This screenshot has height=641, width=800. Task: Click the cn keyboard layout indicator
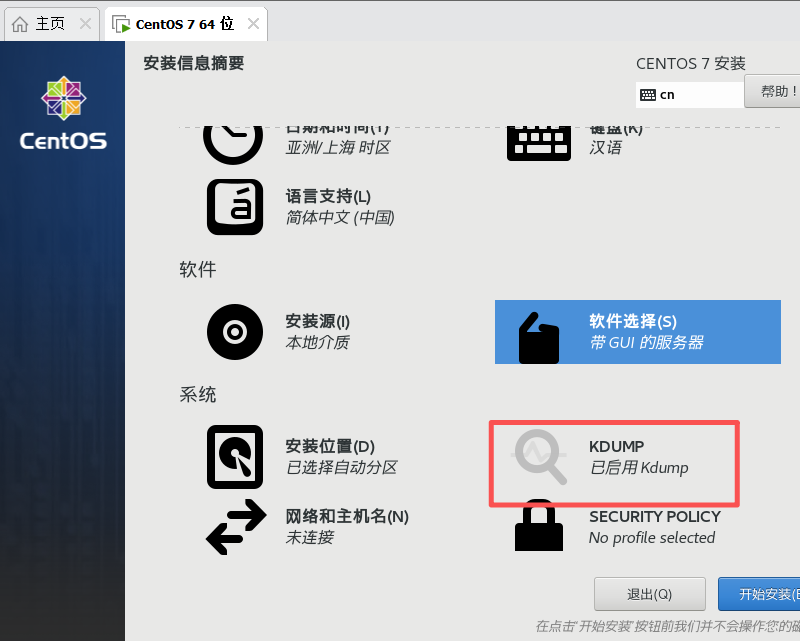coord(689,95)
